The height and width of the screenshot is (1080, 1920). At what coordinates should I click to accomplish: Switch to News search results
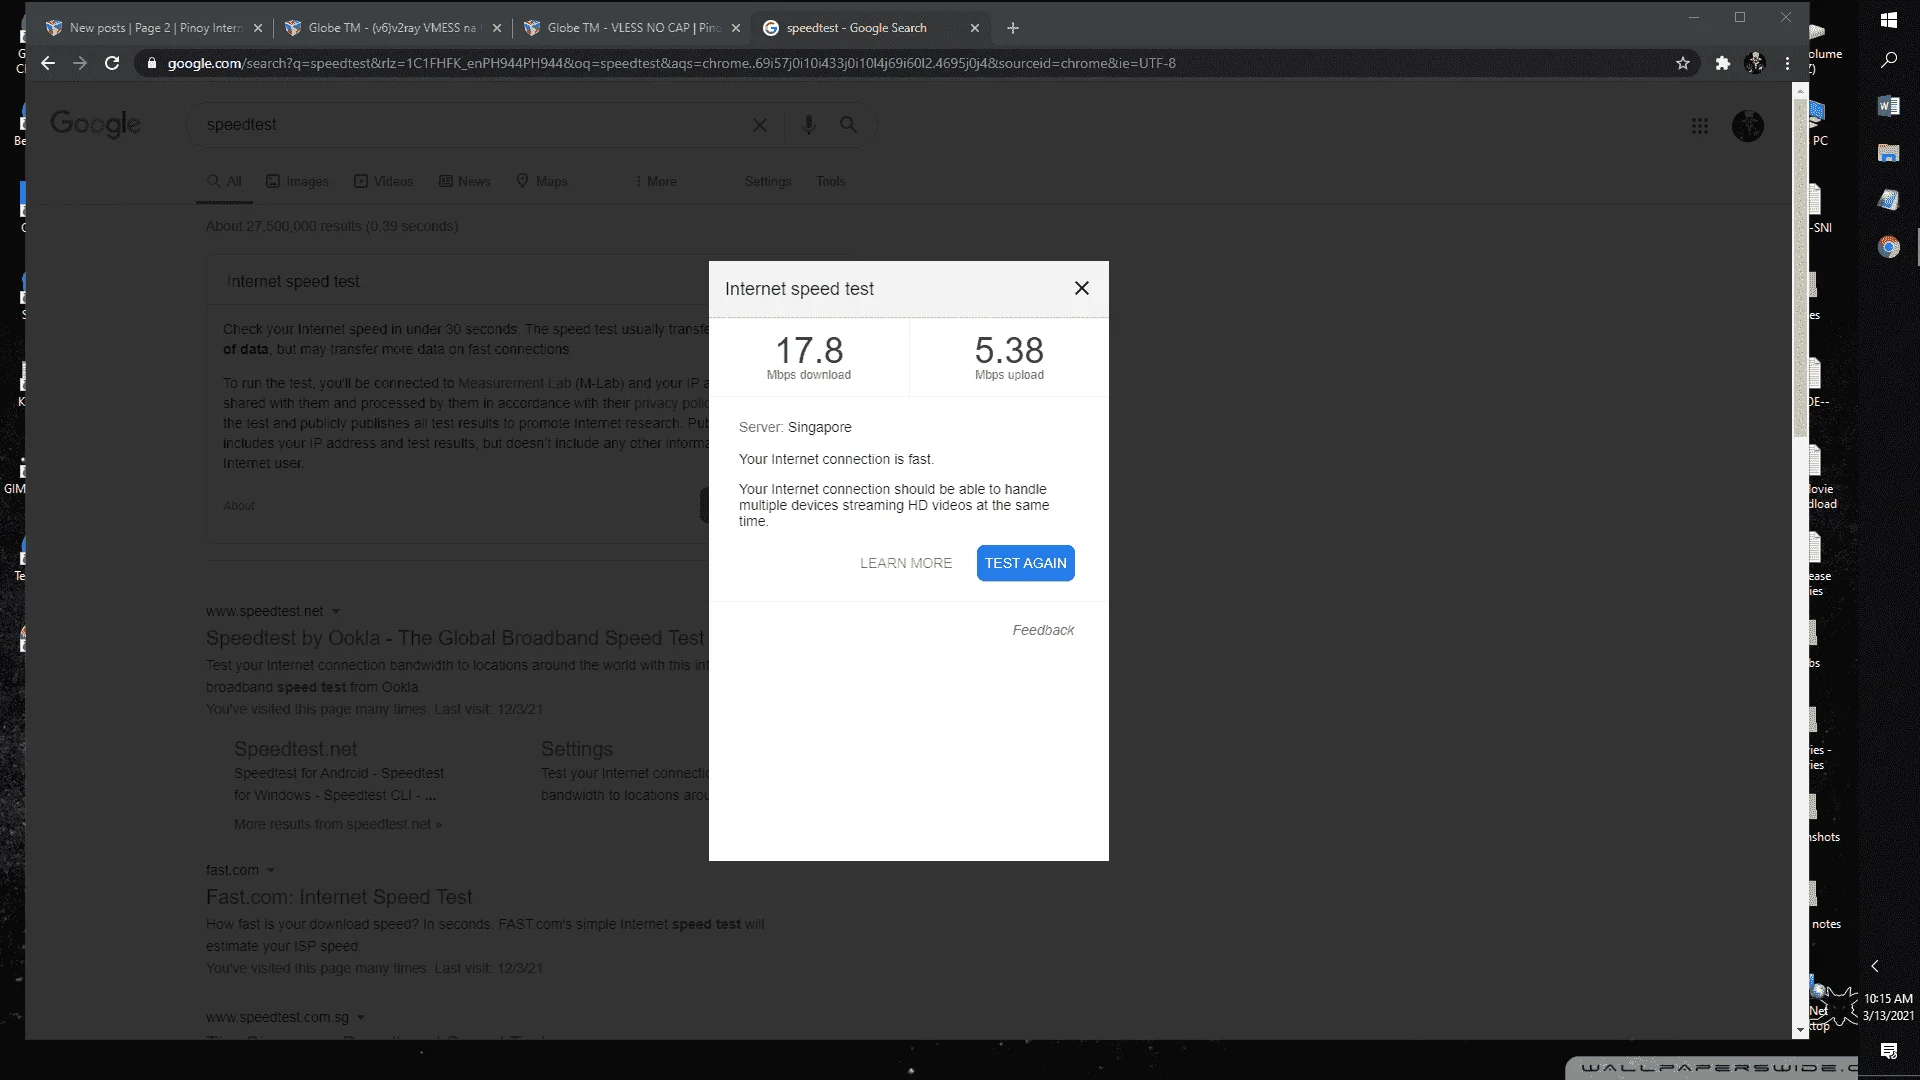point(464,181)
